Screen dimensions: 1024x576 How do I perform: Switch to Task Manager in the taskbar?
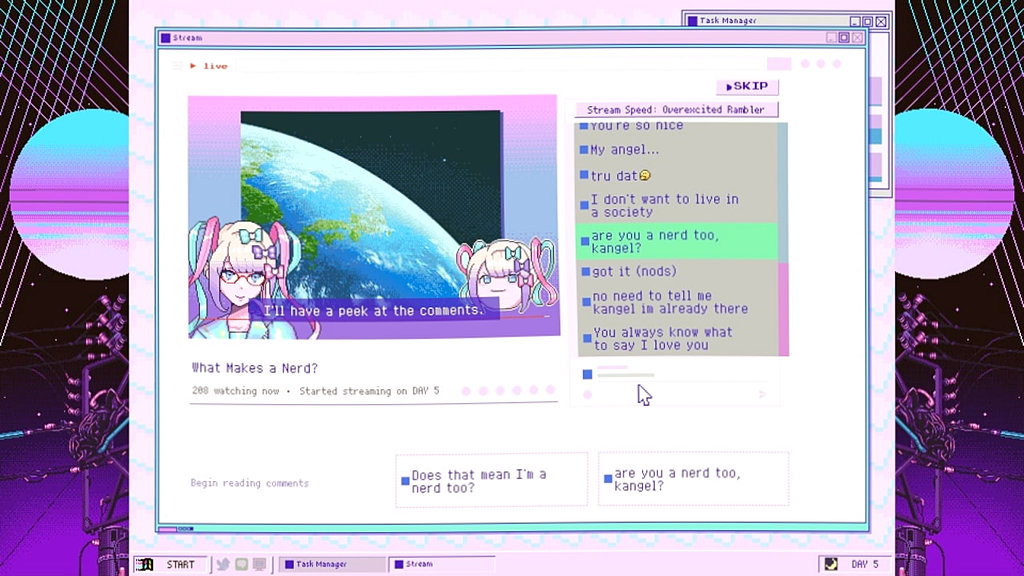[332, 564]
